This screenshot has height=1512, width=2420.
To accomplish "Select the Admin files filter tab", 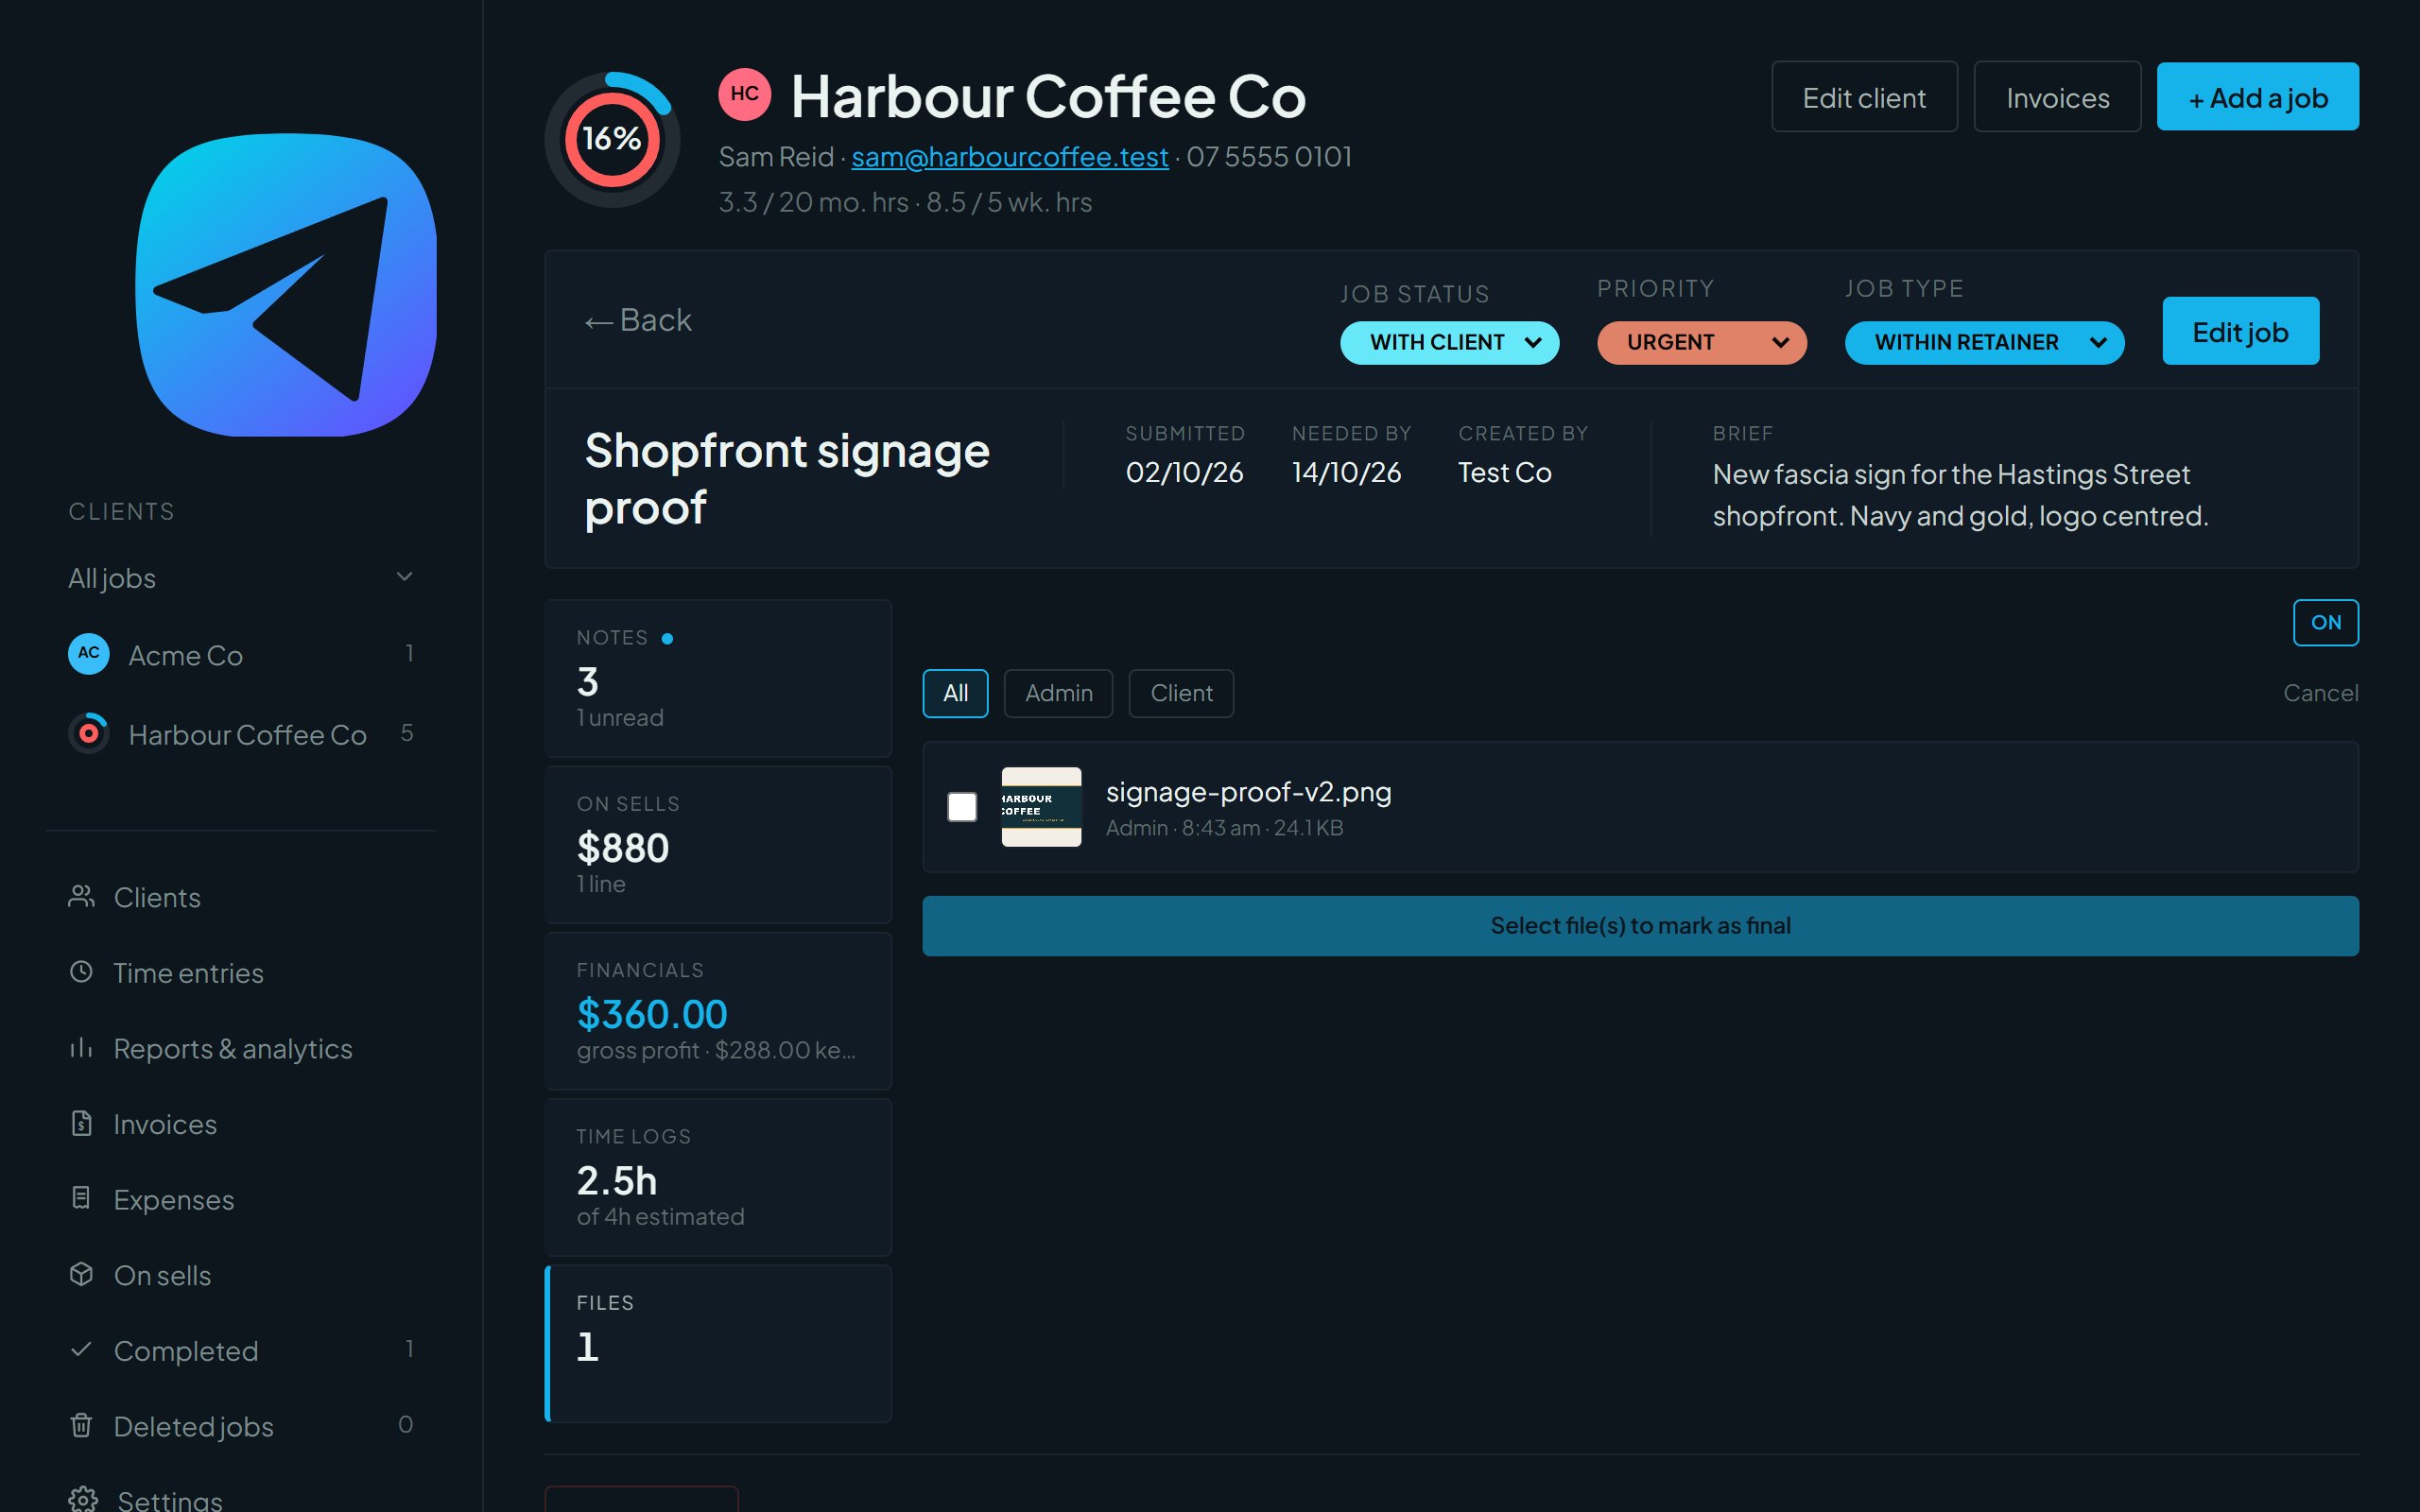I will 1058,693.
